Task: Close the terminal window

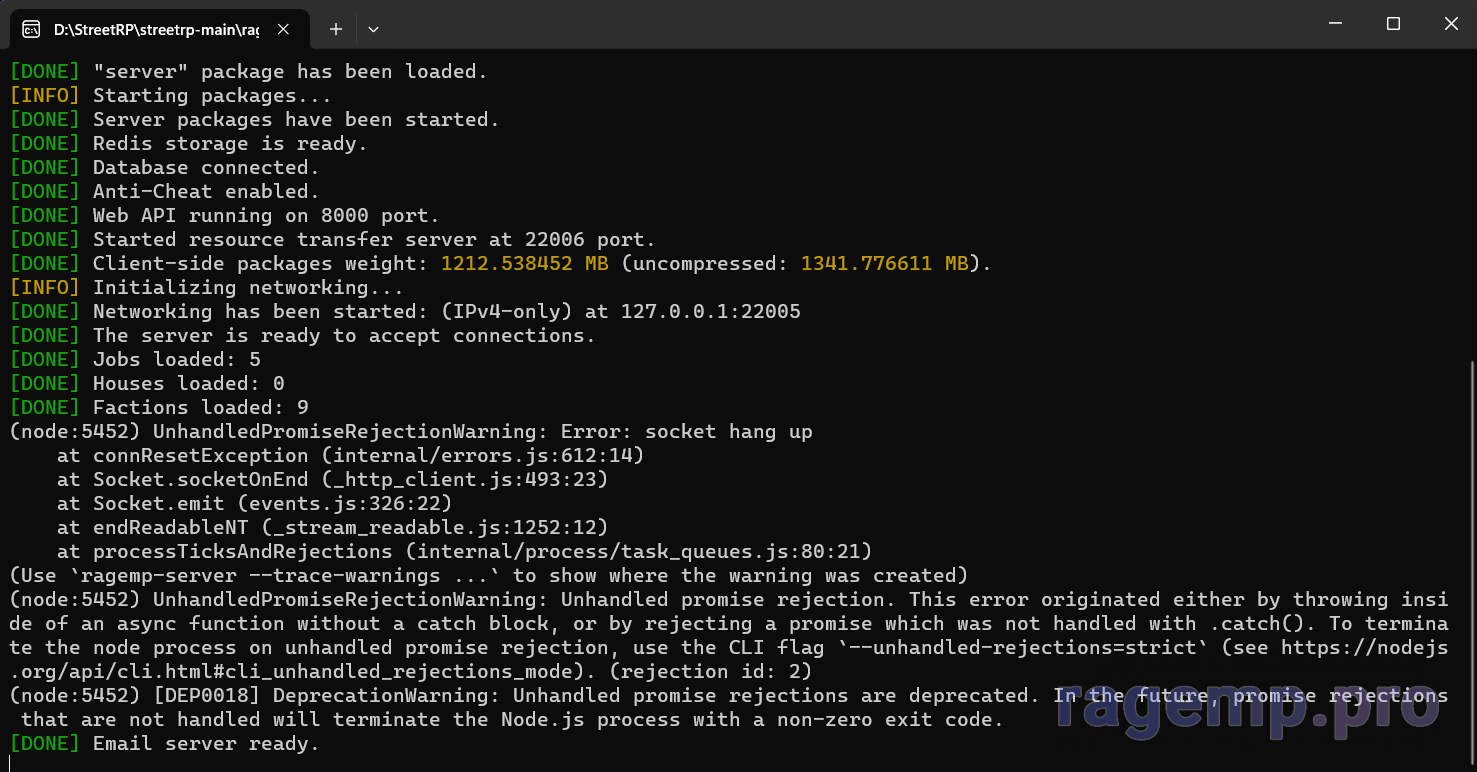Action: coord(1450,24)
